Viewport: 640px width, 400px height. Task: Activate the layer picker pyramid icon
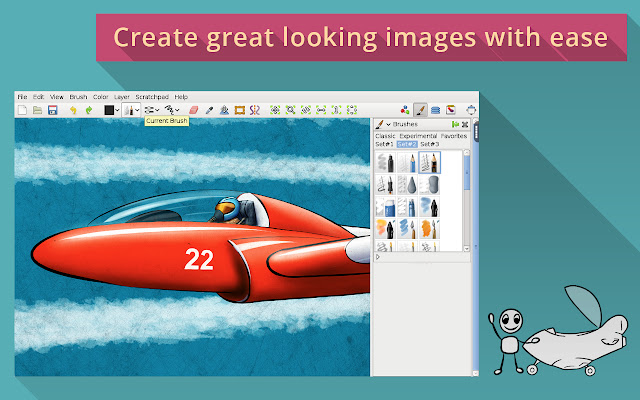(x=224, y=110)
